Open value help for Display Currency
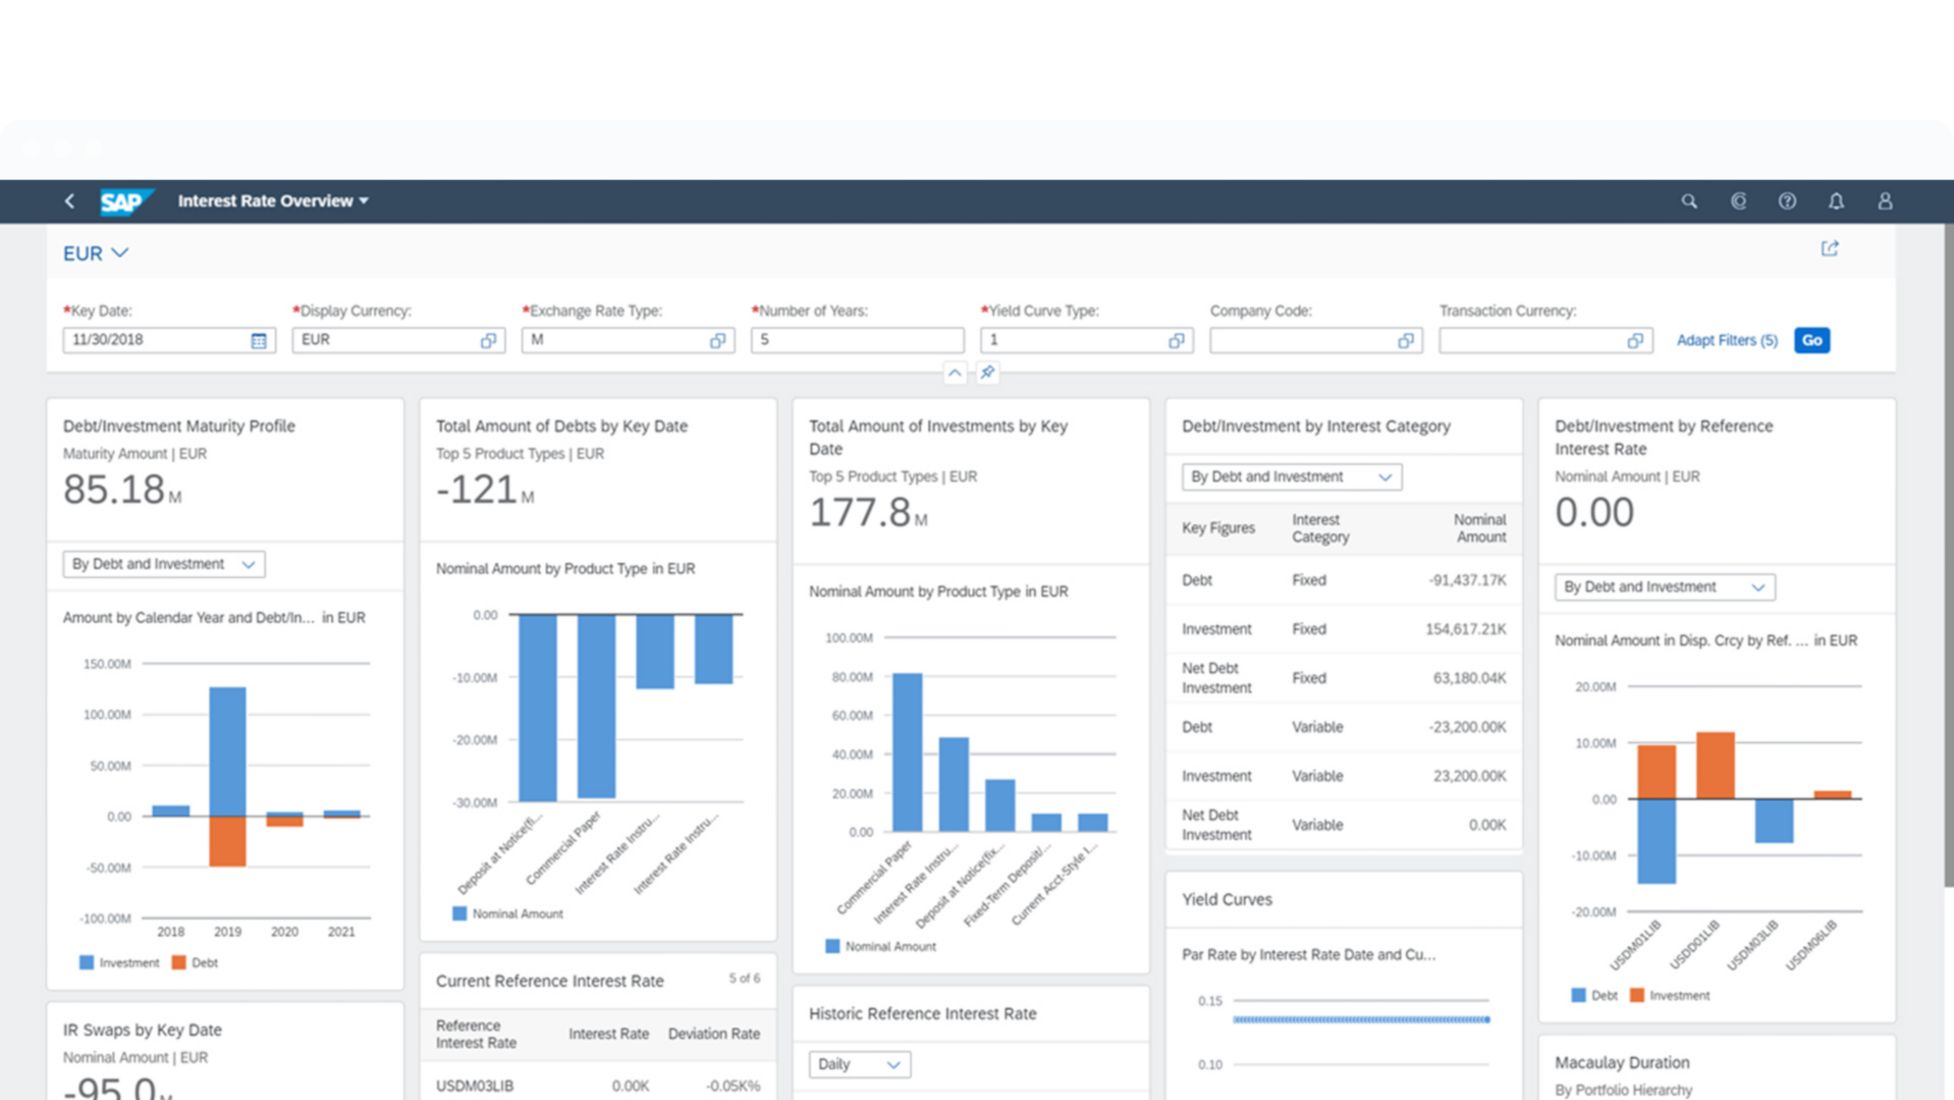Screen dimensions: 1954x1100 pyautogui.click(x=488, y=341)
